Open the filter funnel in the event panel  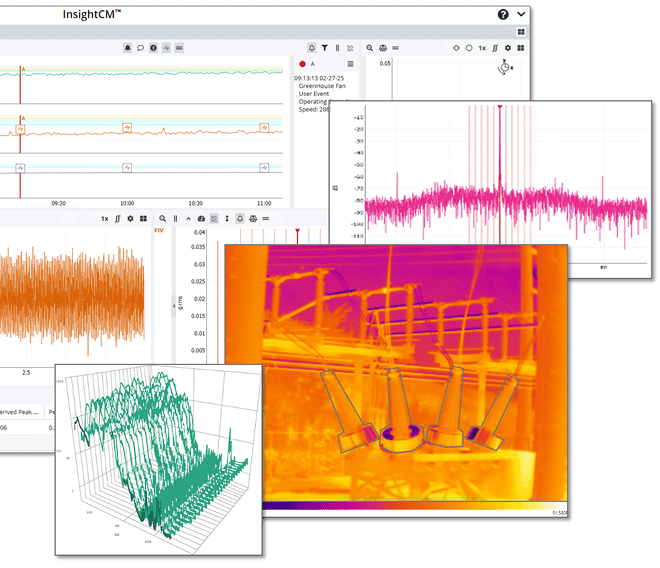point(325,48)
